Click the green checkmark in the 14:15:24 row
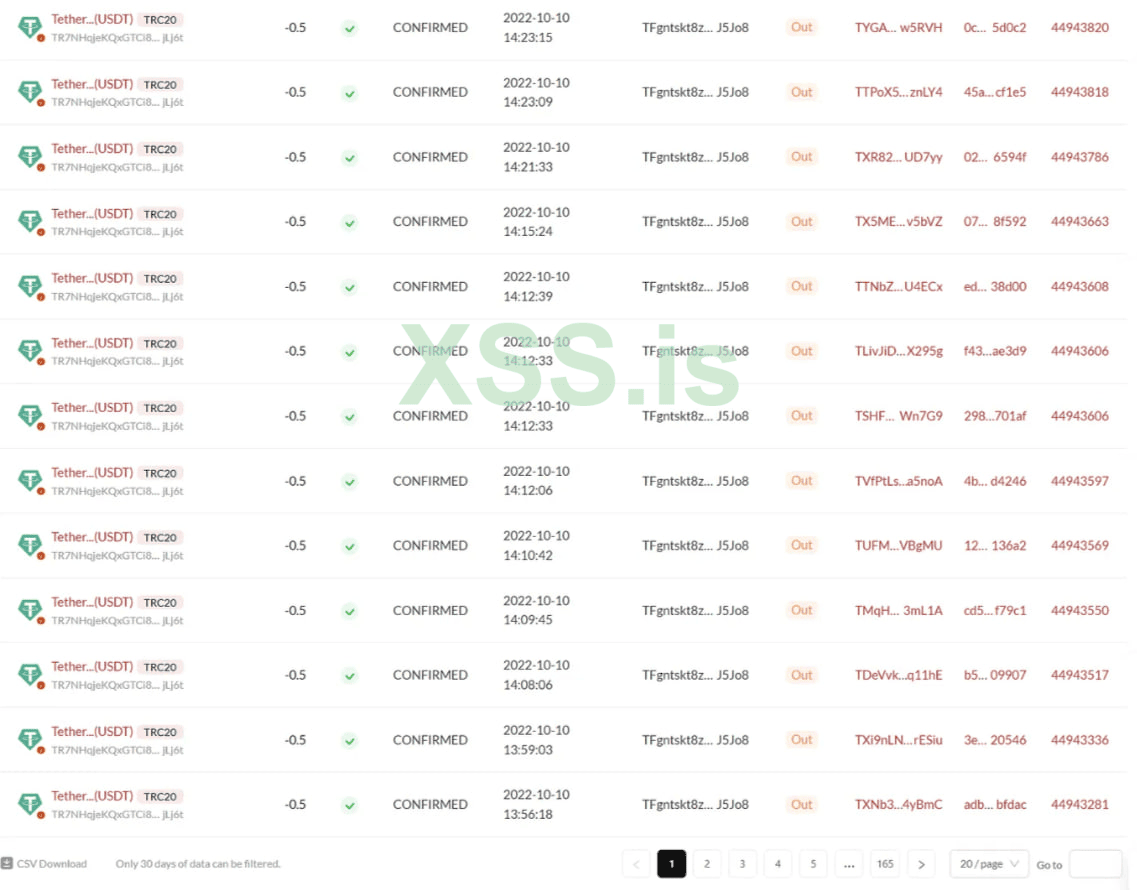Viewport: 1137px width, 890px height. pos(349,222)
